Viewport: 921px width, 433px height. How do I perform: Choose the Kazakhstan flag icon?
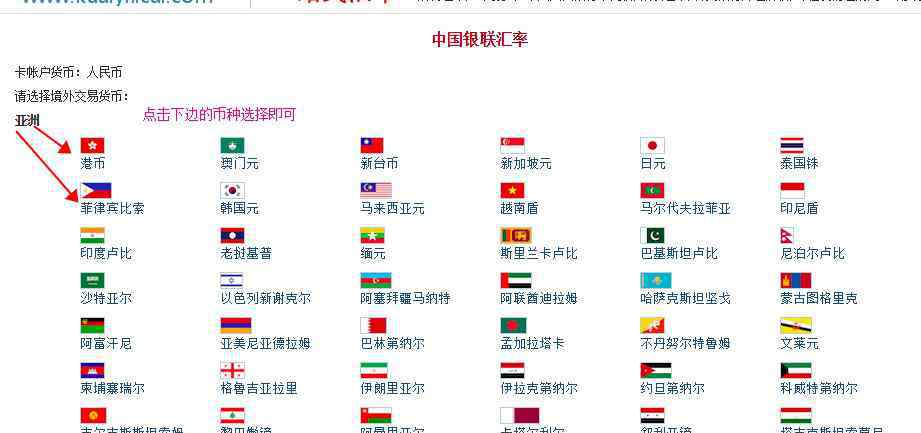click(656, 281)
